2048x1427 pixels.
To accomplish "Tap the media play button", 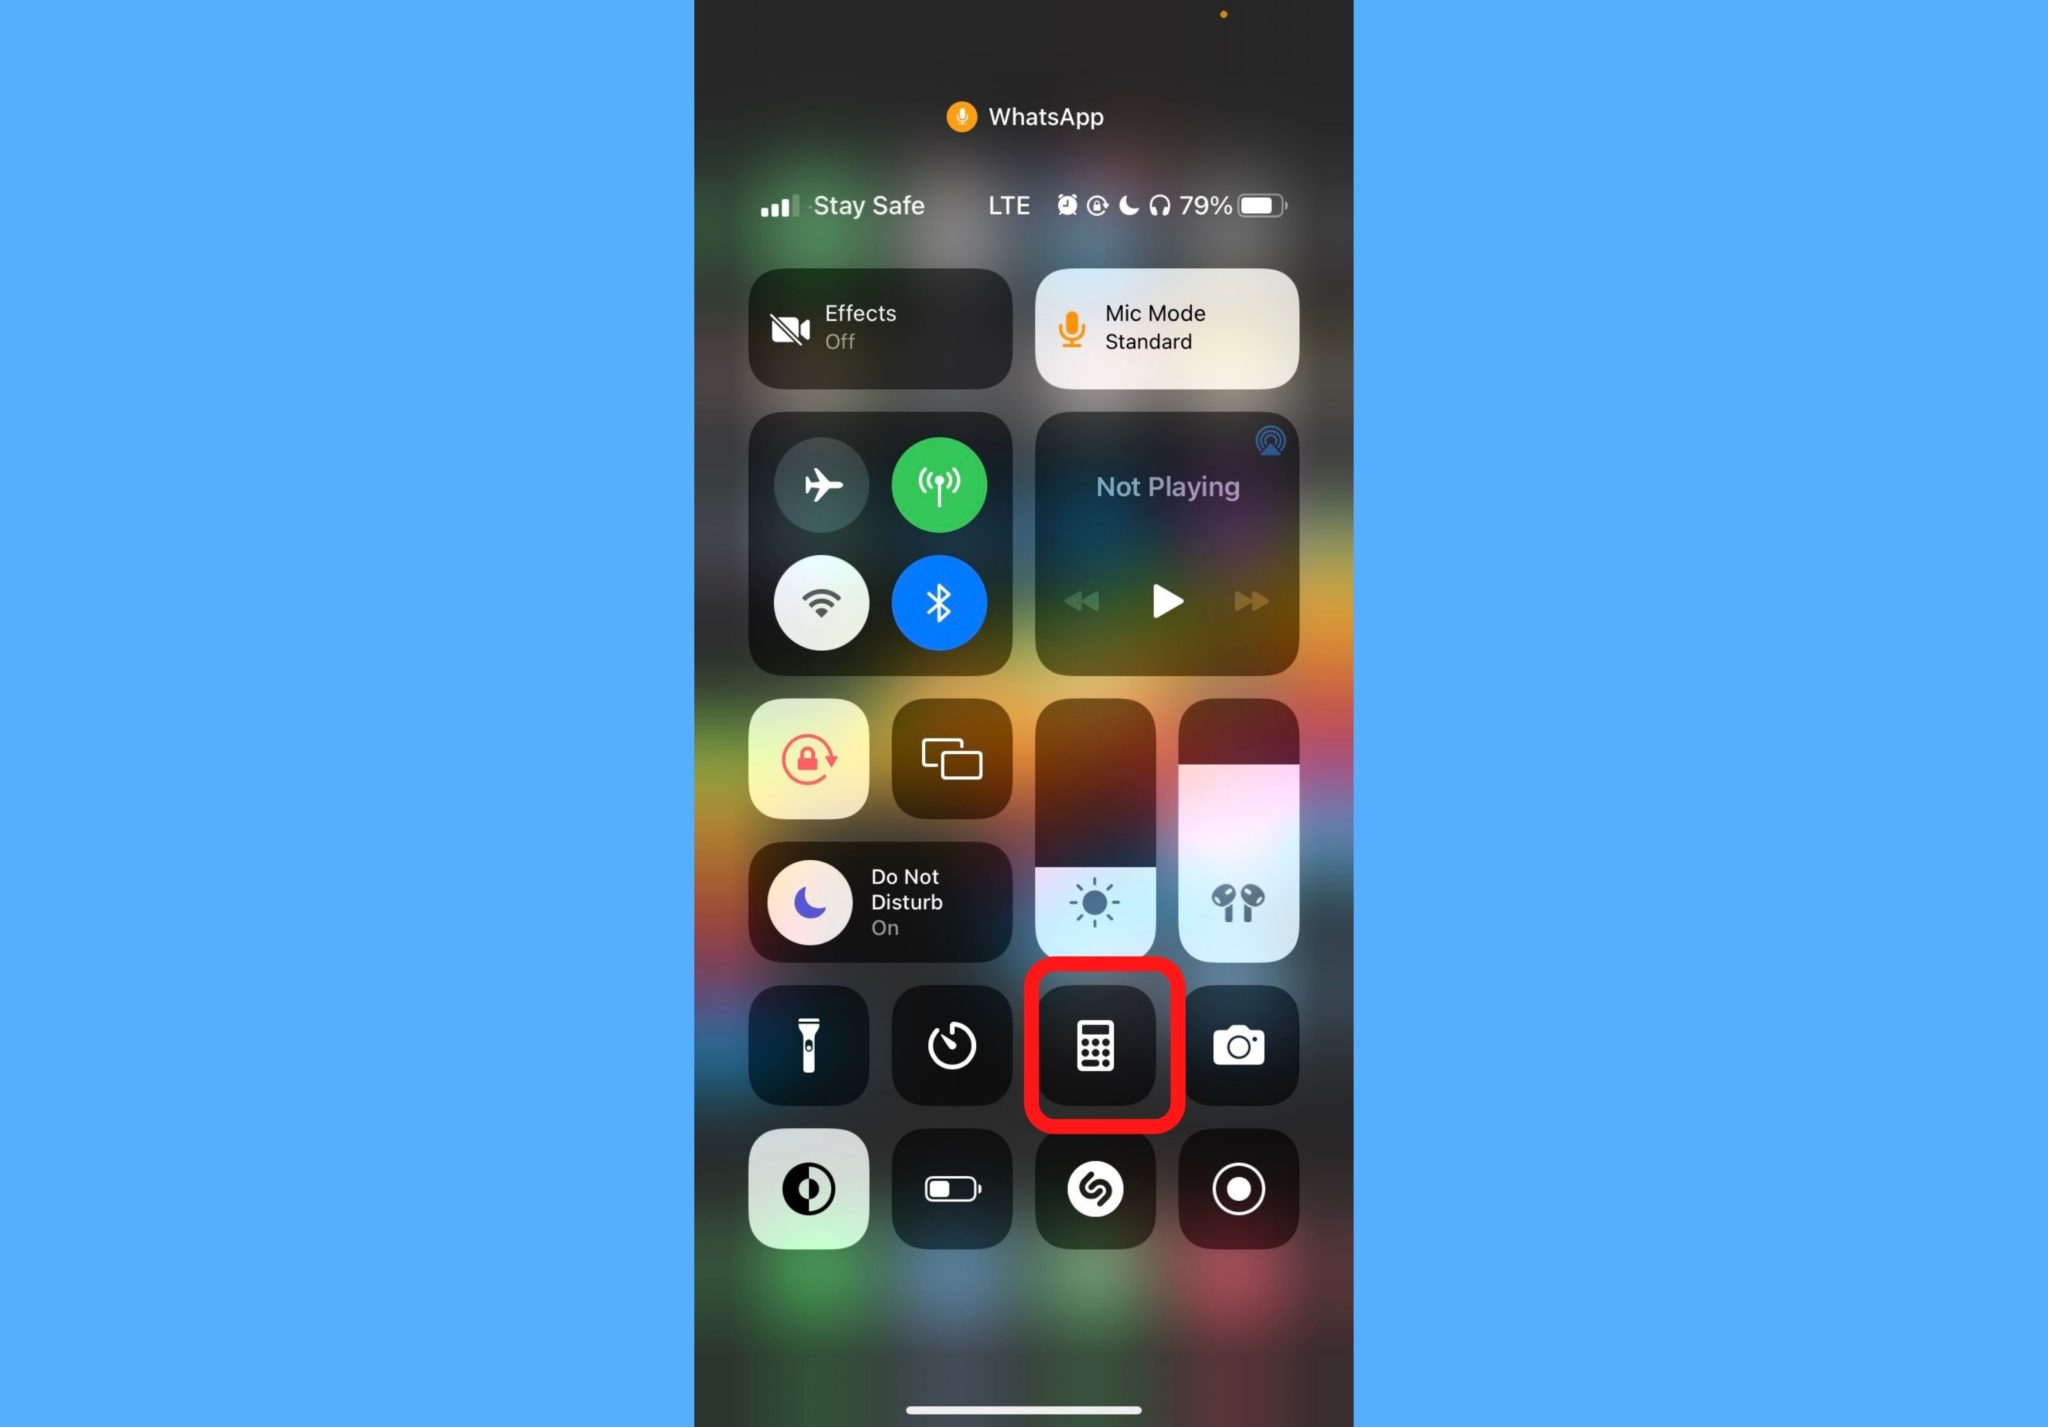I will coord(1167,601).
